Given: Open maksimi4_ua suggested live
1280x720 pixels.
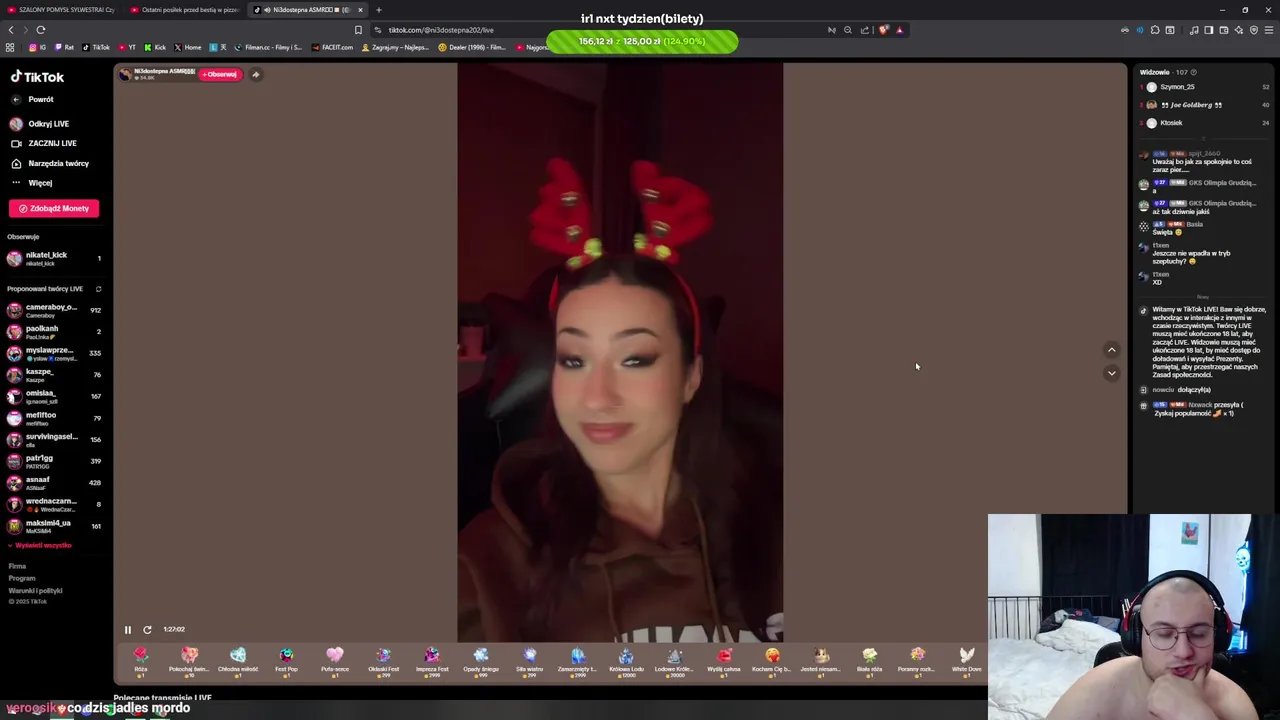Looking at the screenshot, I should (54, 526).
